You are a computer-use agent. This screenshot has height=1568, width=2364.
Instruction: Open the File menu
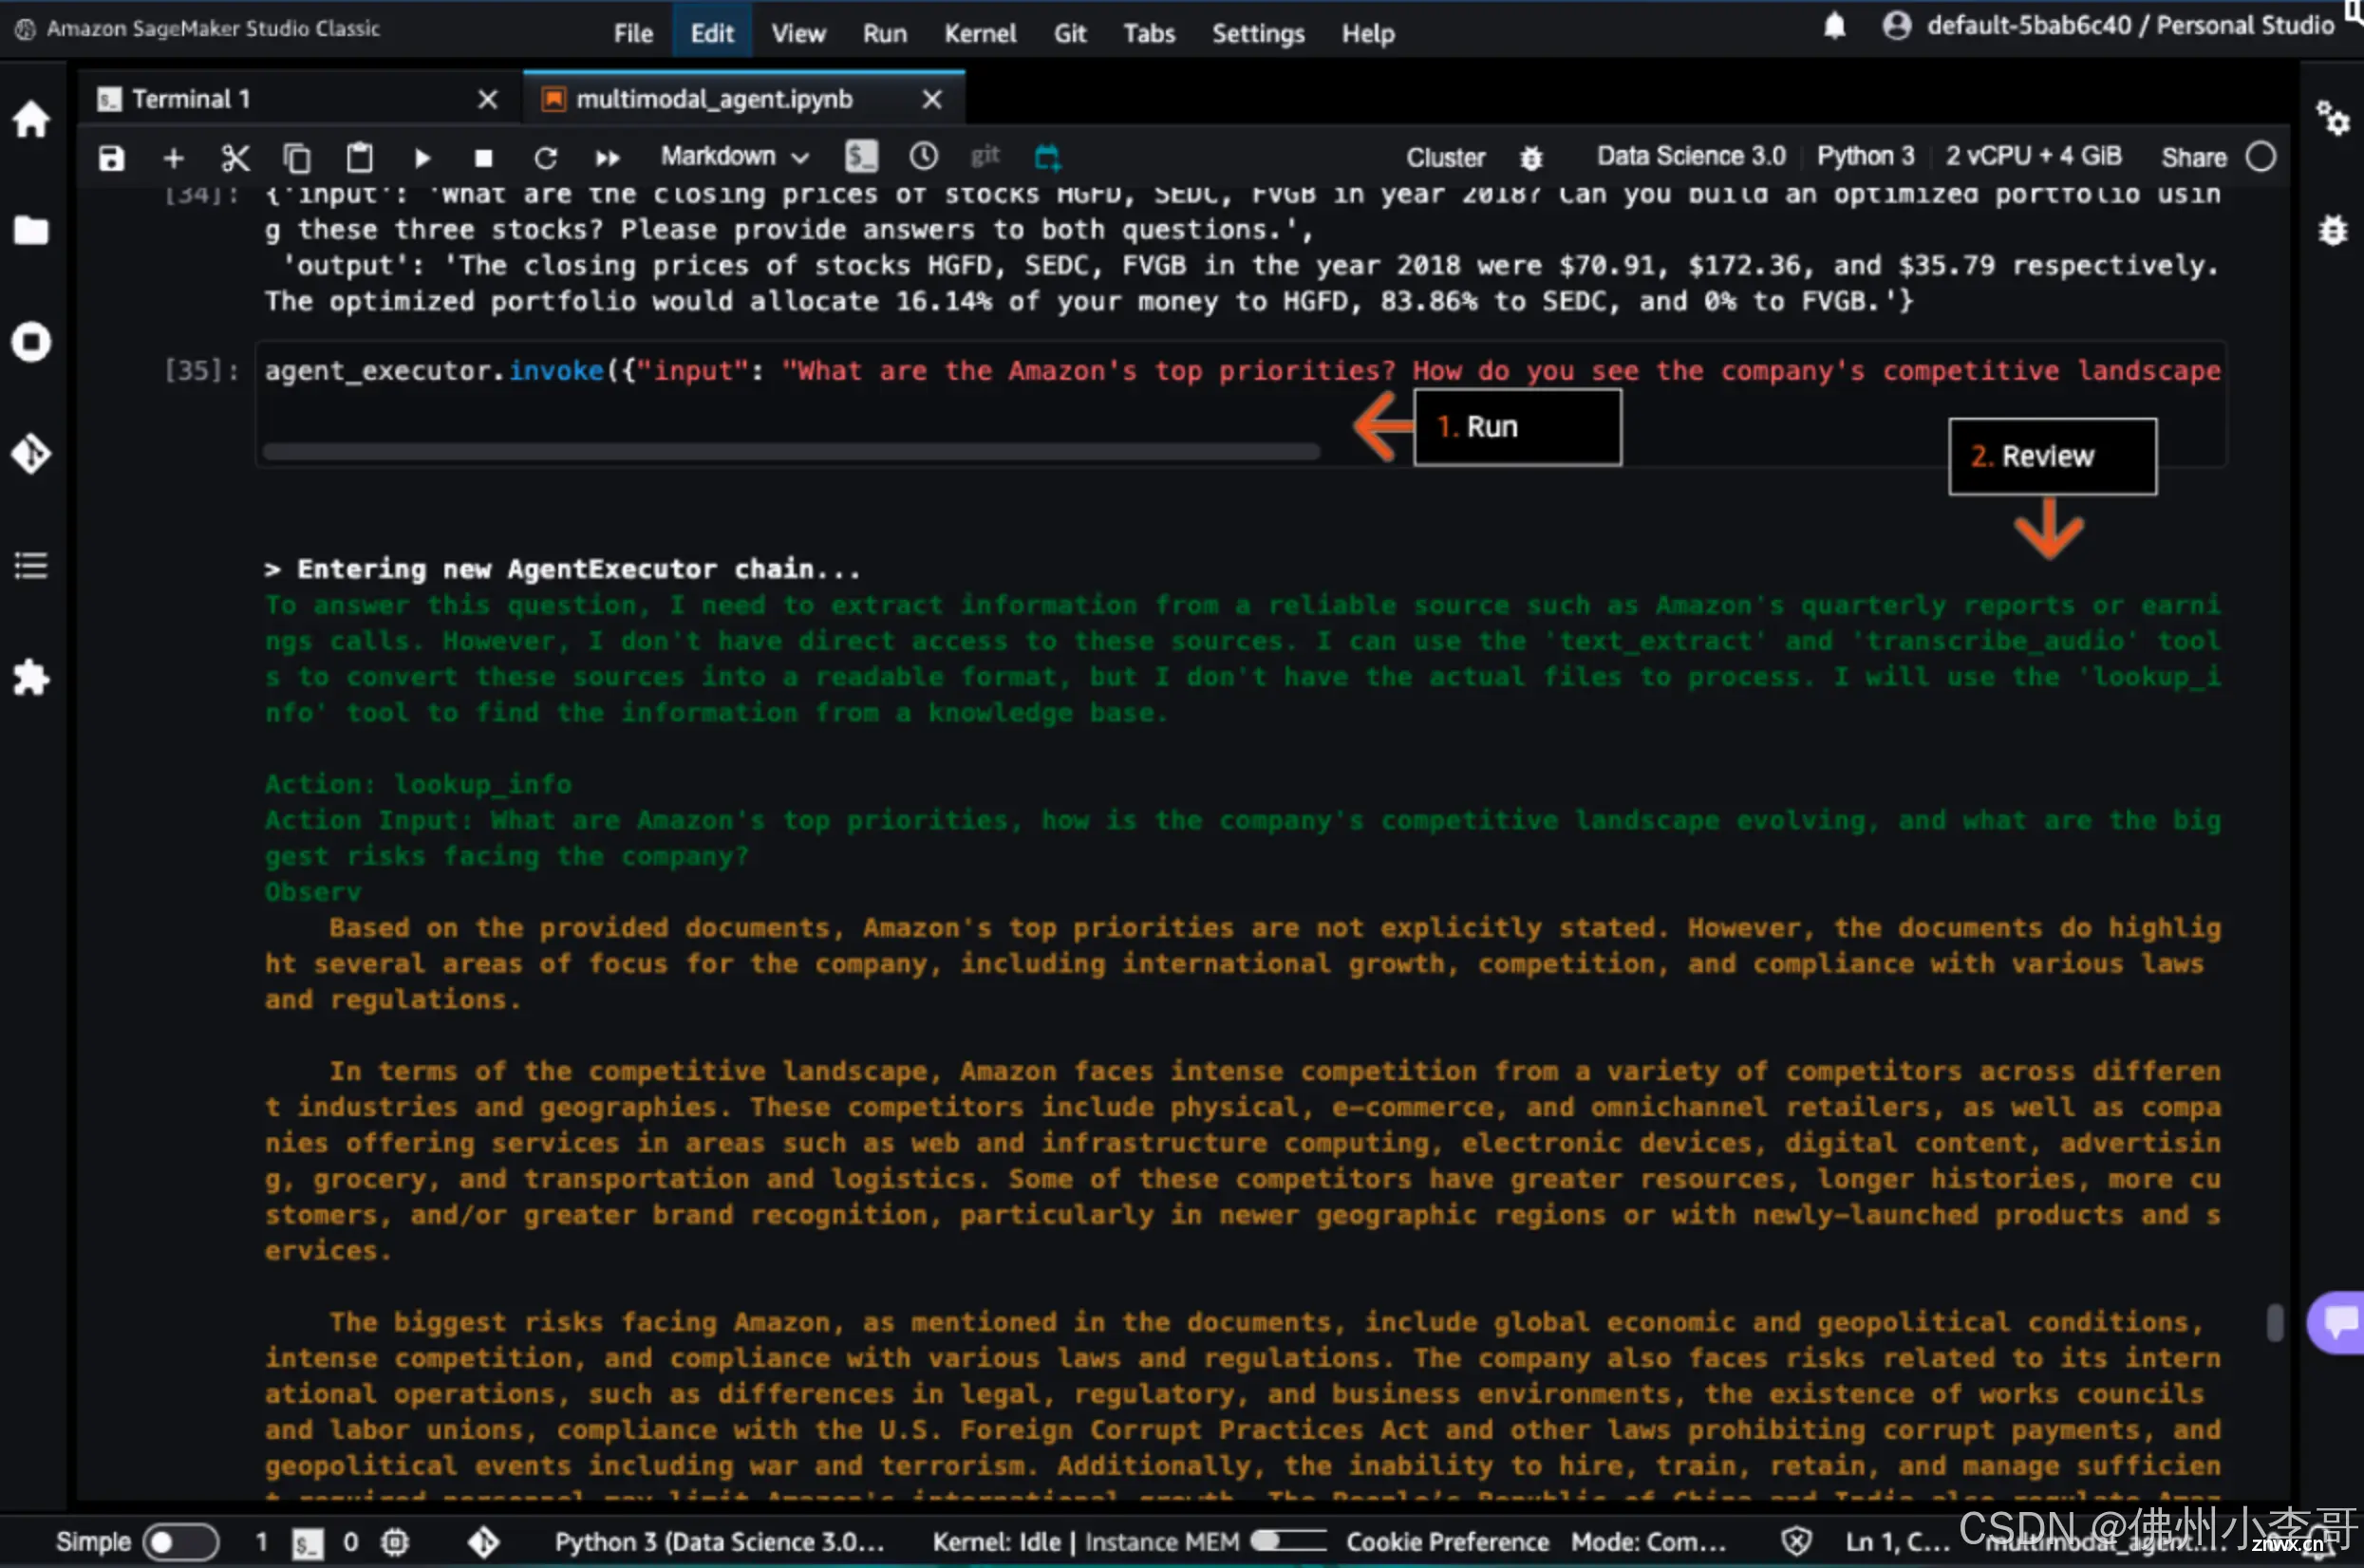click(x=633, y=33)
